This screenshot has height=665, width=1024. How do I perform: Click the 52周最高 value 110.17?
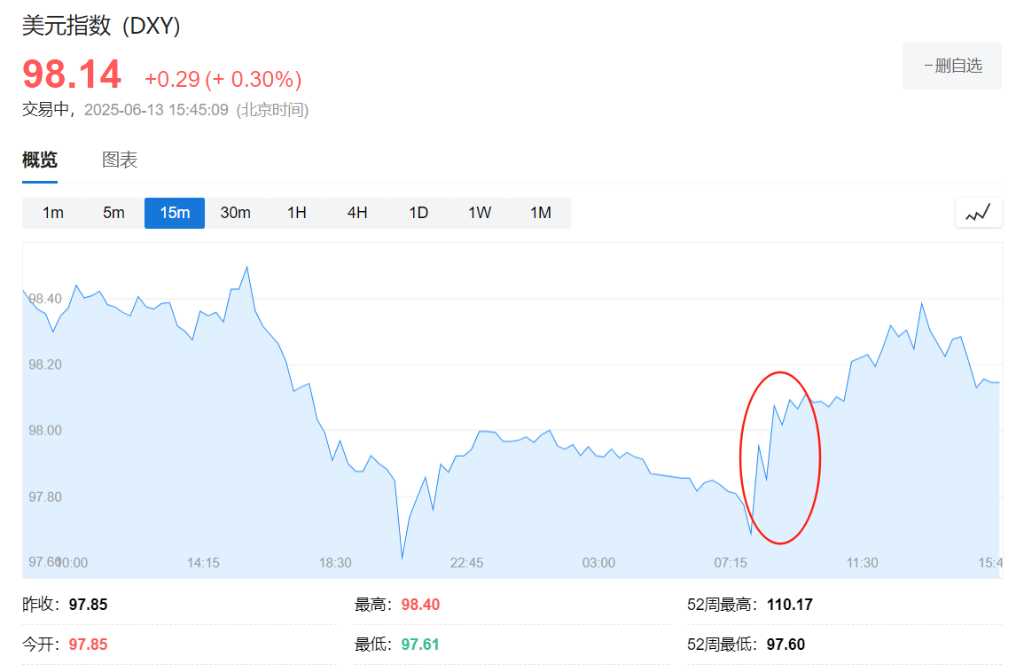pos(790,604)
